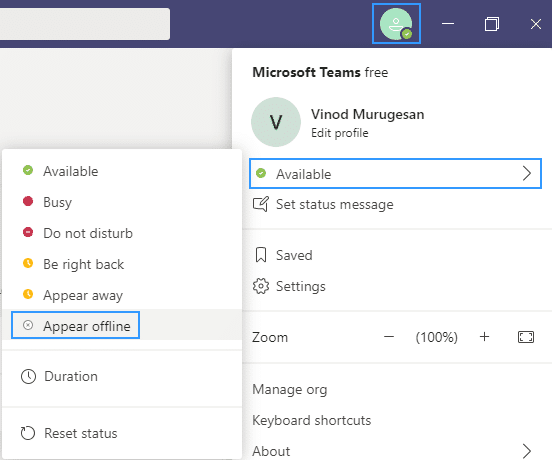The height and width of the screenshot is (460, 552).
Task: Click the 100% zoom reset value
Action: 437,337
